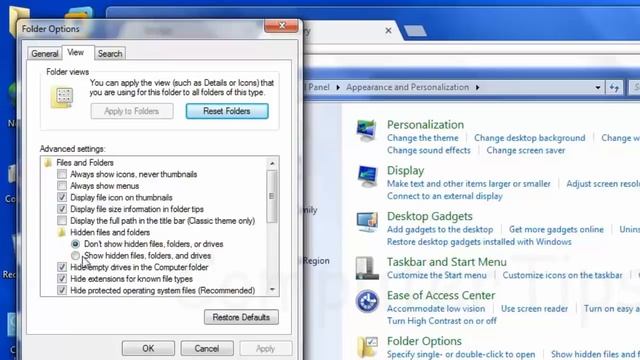Click Customize the Start menu link

(437, 275)
